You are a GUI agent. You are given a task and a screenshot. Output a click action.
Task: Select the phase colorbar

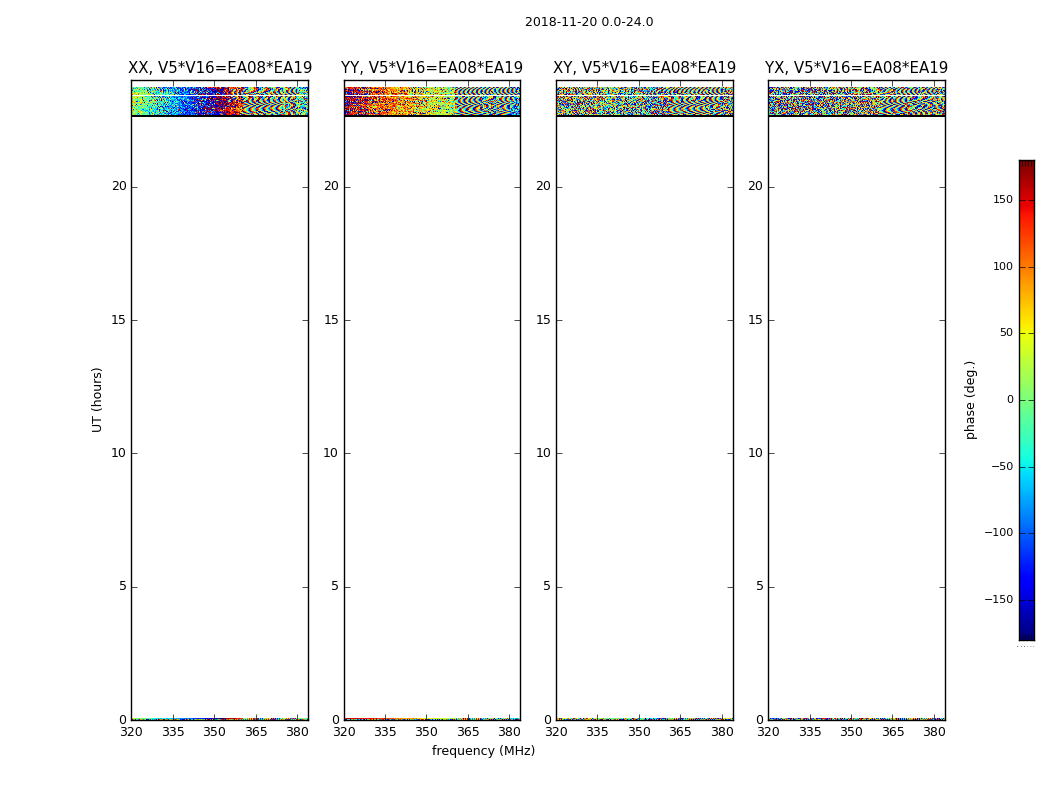pos(1026,400)
